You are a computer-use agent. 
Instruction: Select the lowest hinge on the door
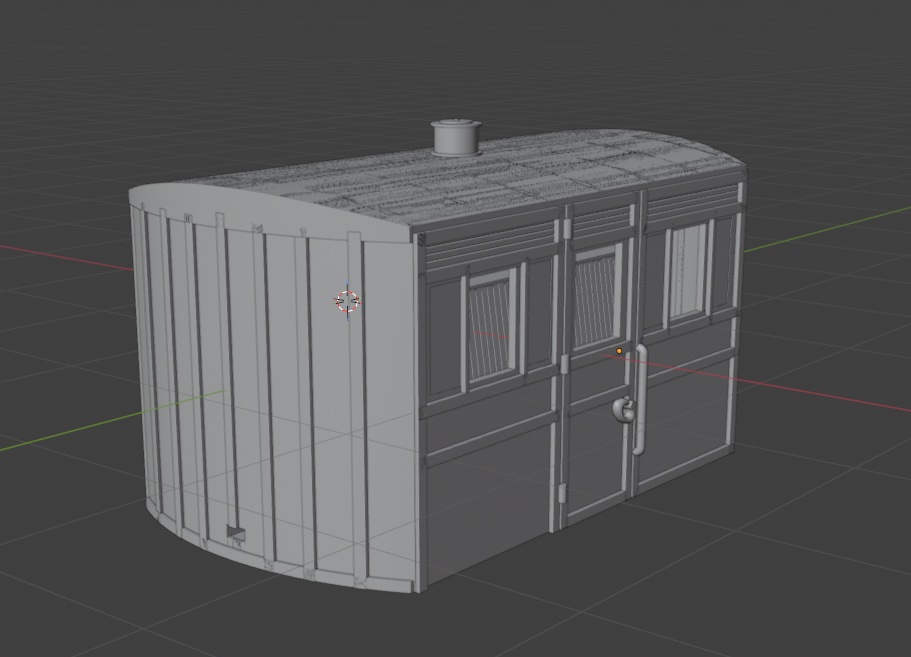coord(562,494)
